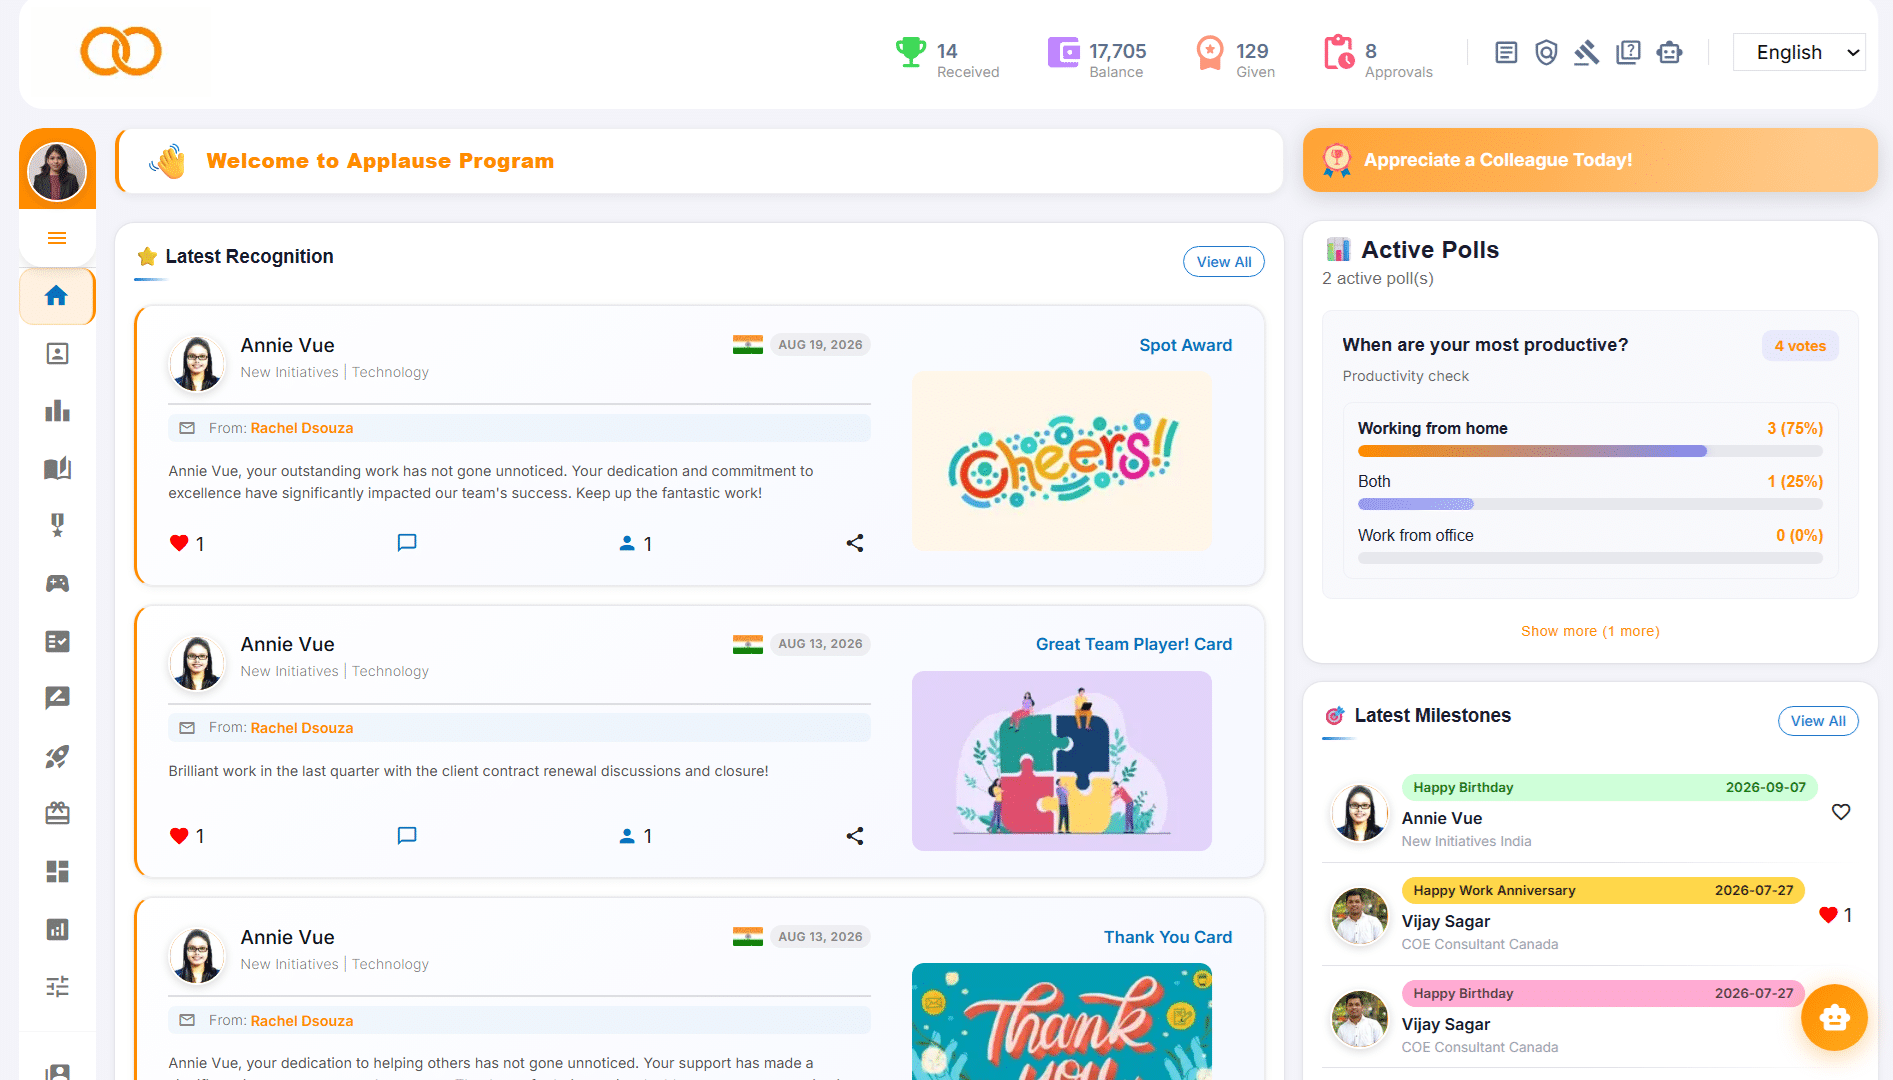Open the English language dropdown
This screenshot has height=1080, width=1893.
coord(1799,52)
